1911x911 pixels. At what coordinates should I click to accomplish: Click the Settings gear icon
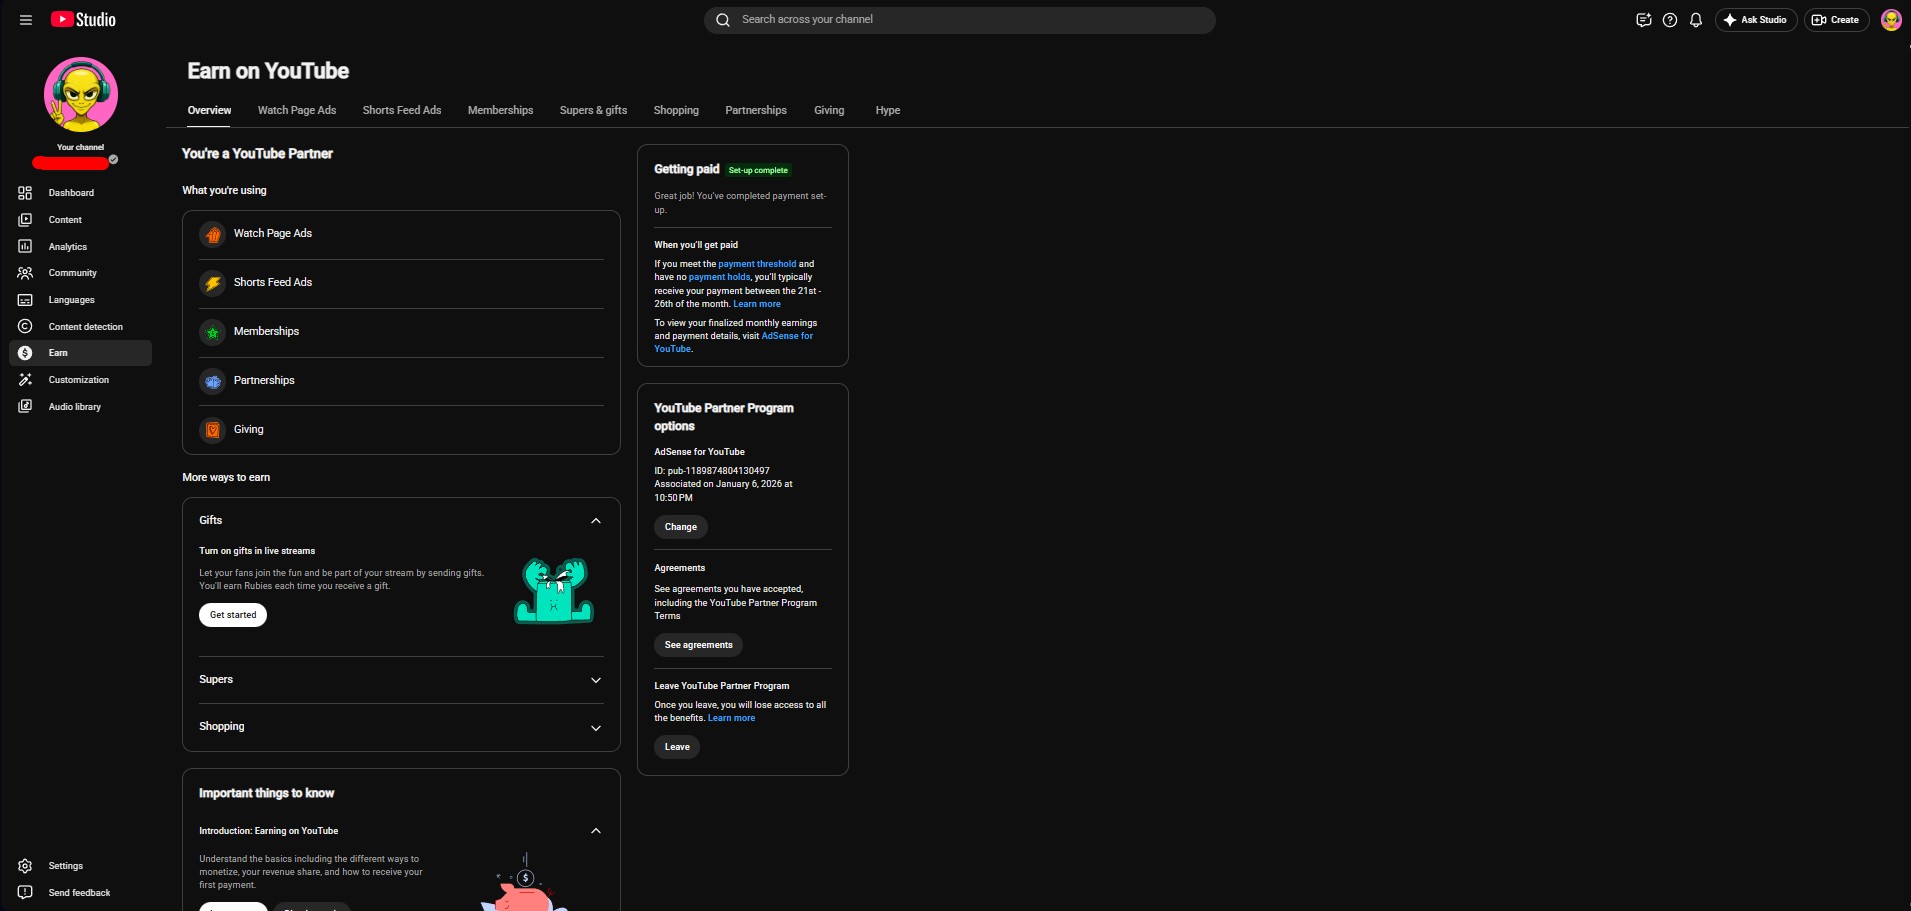(25, 866)
